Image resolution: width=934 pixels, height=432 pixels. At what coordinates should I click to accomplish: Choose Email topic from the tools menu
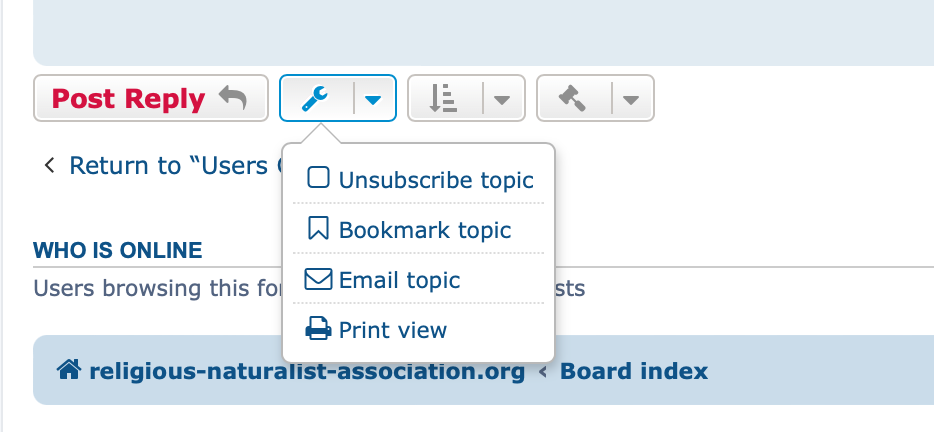(x=399, y=280)
